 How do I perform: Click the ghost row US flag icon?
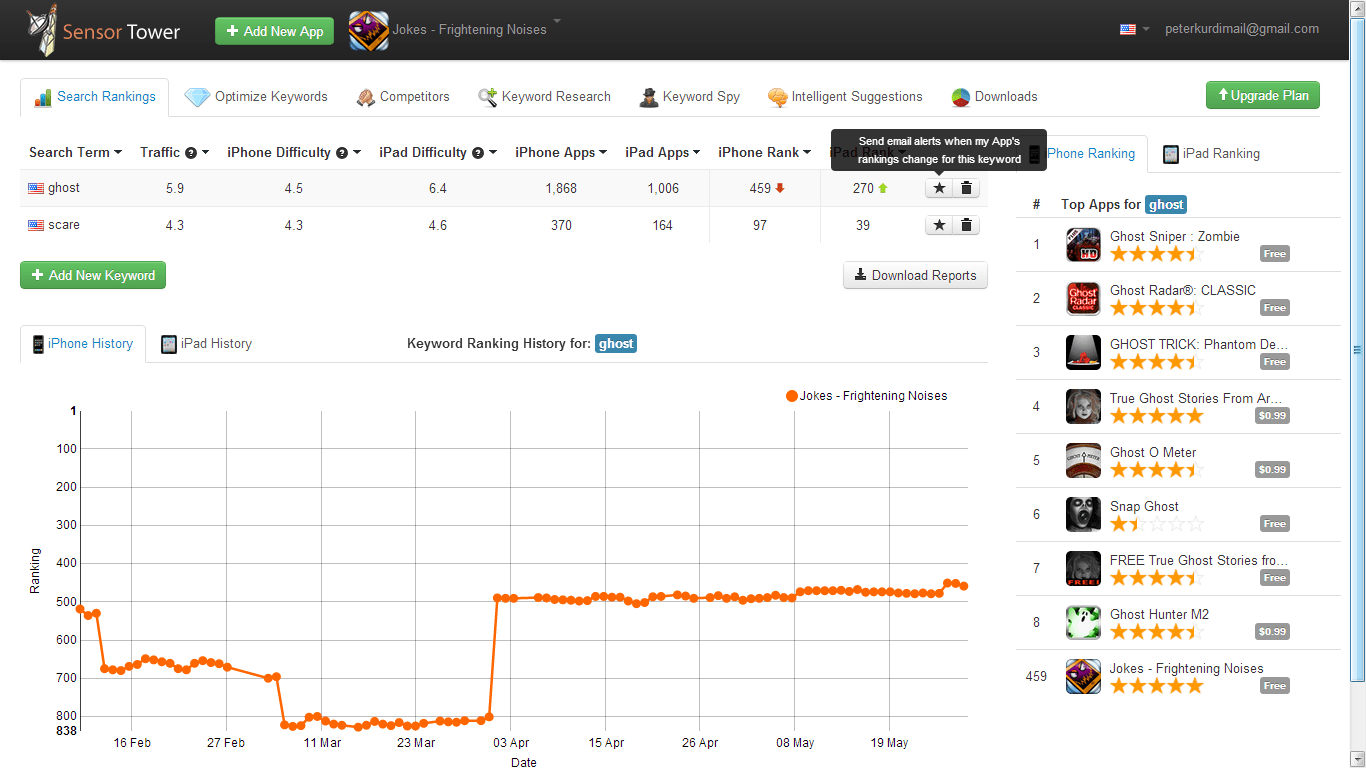[36, 188]
